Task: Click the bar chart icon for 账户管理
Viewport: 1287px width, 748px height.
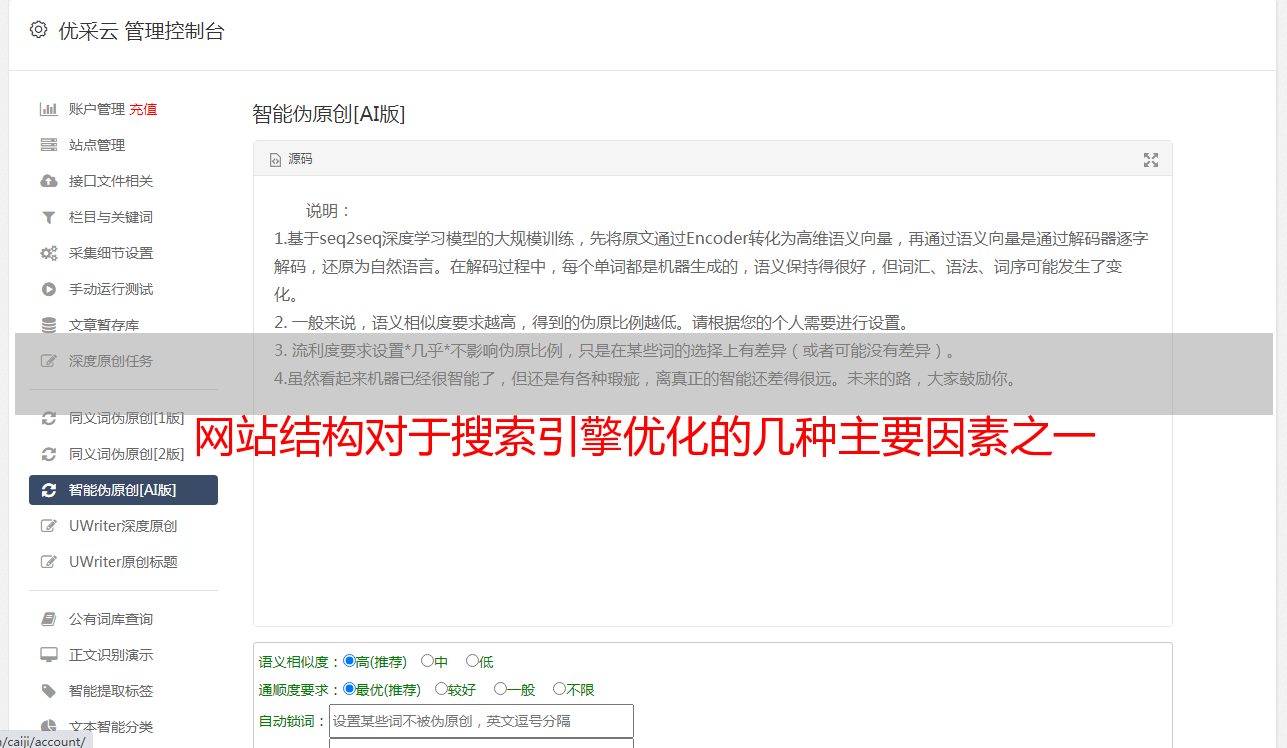Action: point(48,109)
